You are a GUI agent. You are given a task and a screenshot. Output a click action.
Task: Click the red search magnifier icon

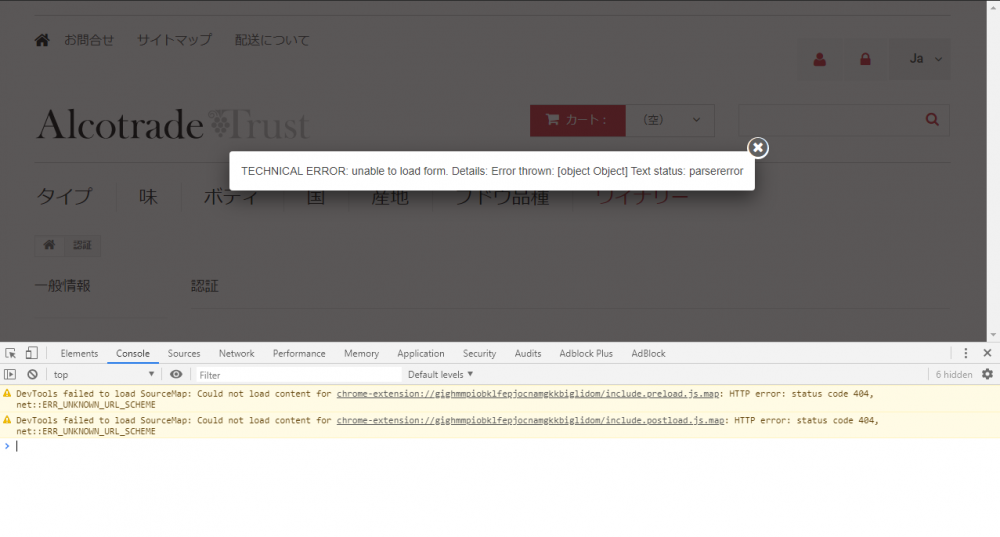[x=932, y=120]
